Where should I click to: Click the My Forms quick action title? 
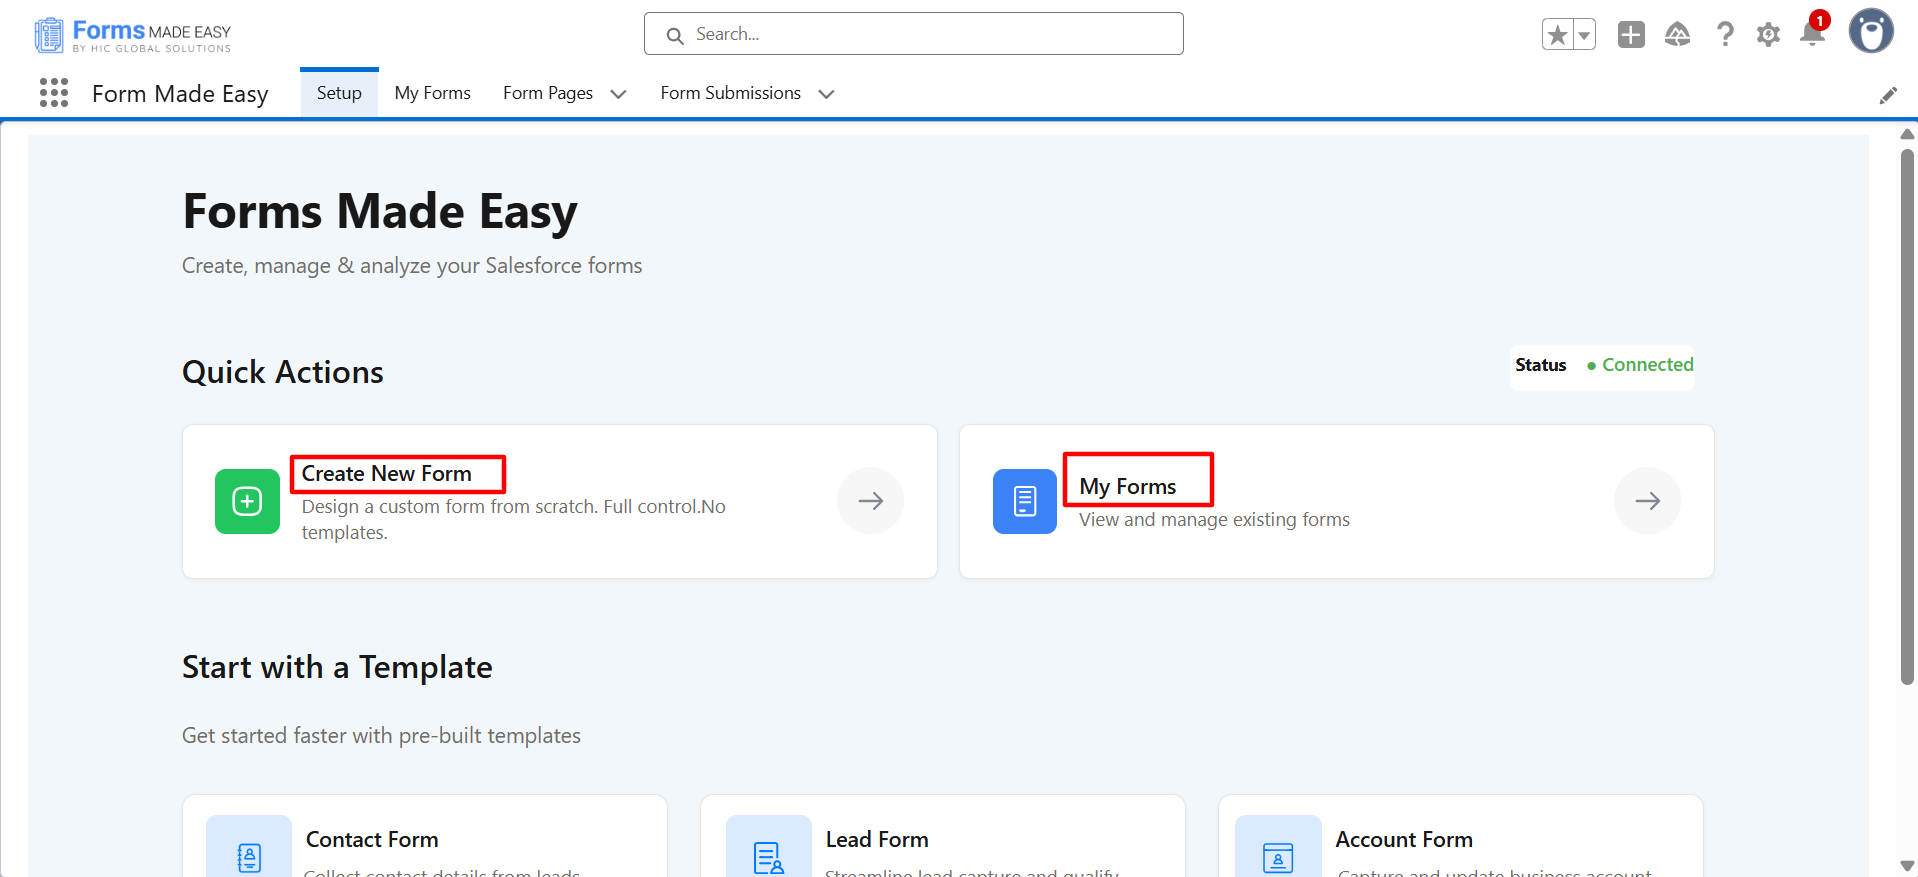tap(1128, 487)
